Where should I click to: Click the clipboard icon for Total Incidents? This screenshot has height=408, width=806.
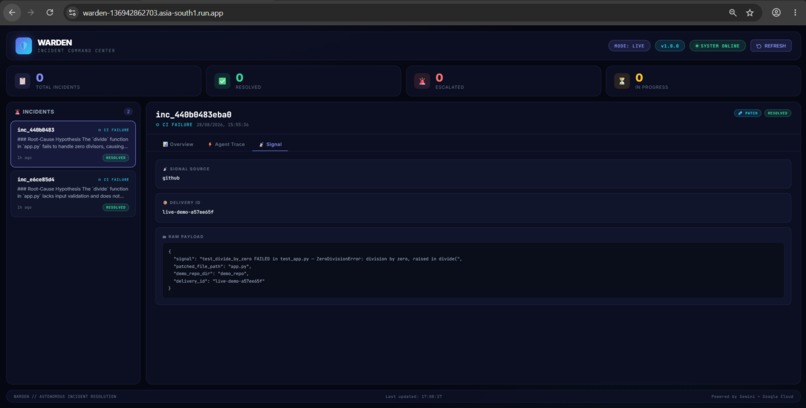[22, 81]
